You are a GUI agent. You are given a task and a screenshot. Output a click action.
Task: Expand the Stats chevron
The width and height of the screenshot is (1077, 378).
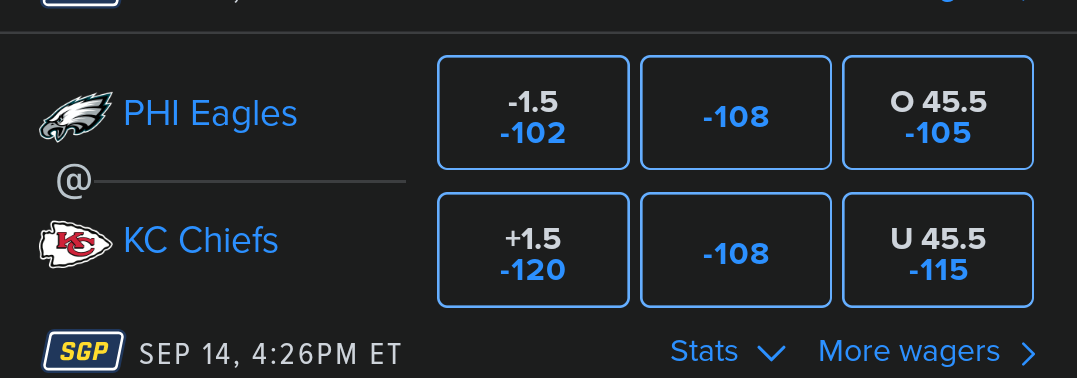coord(771,353)
